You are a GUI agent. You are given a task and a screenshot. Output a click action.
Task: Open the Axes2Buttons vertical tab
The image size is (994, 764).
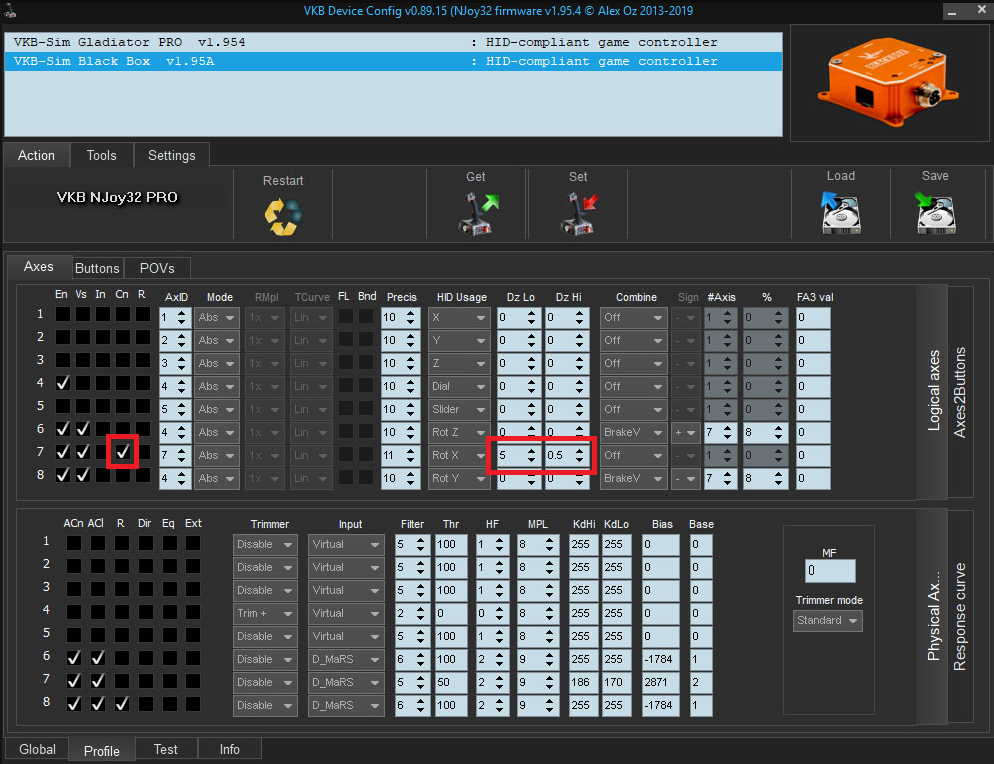(x=960, y=392)
